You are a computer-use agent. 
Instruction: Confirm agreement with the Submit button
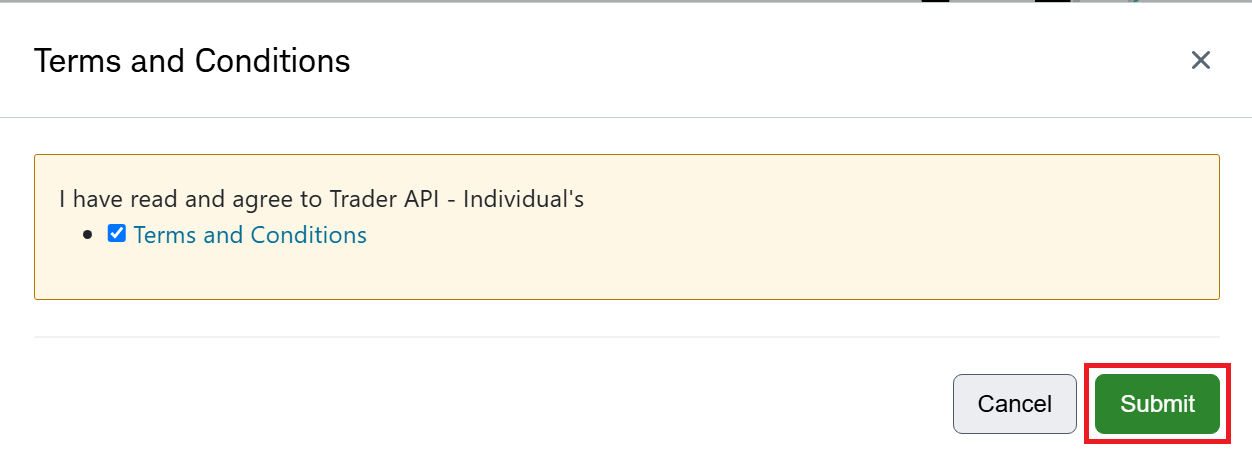tap(1157, 404)
